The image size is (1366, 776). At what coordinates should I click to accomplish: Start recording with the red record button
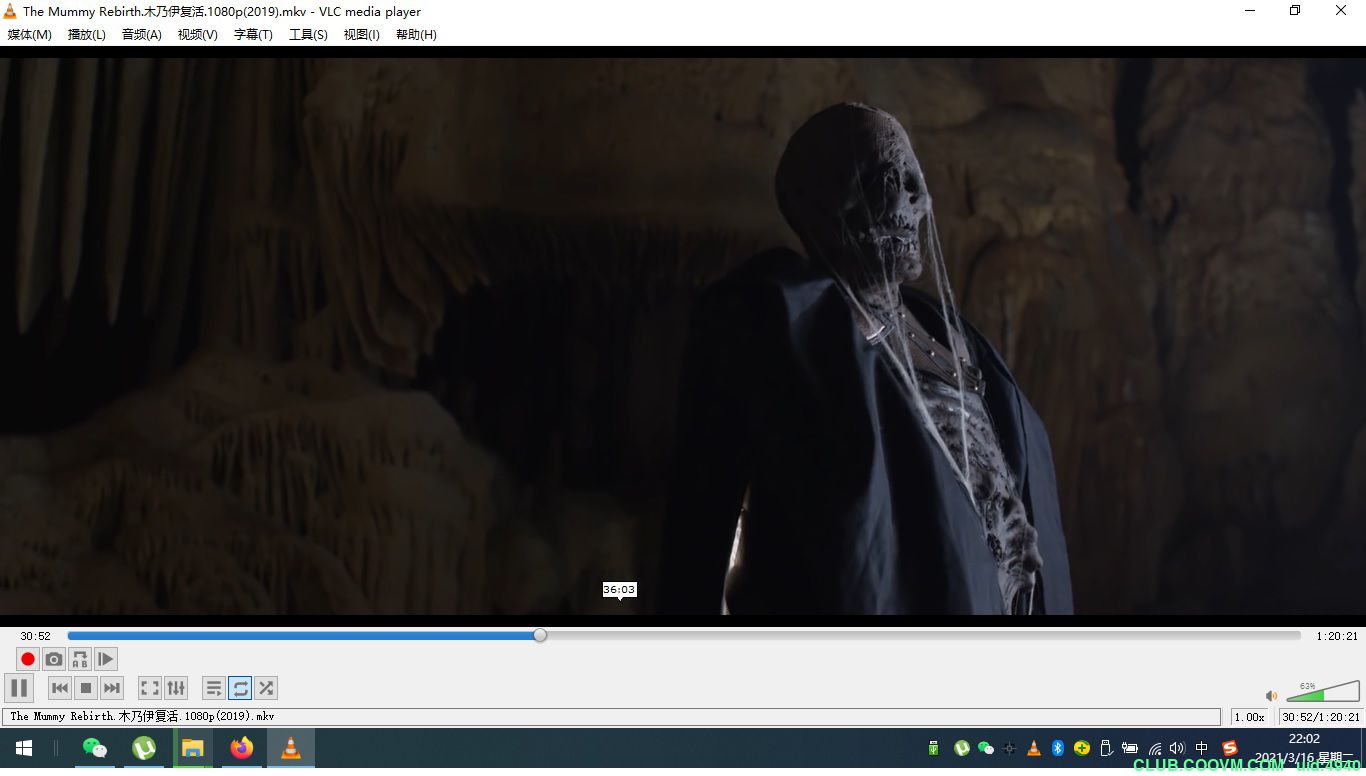pyautogui.click(x=28, y=659)
